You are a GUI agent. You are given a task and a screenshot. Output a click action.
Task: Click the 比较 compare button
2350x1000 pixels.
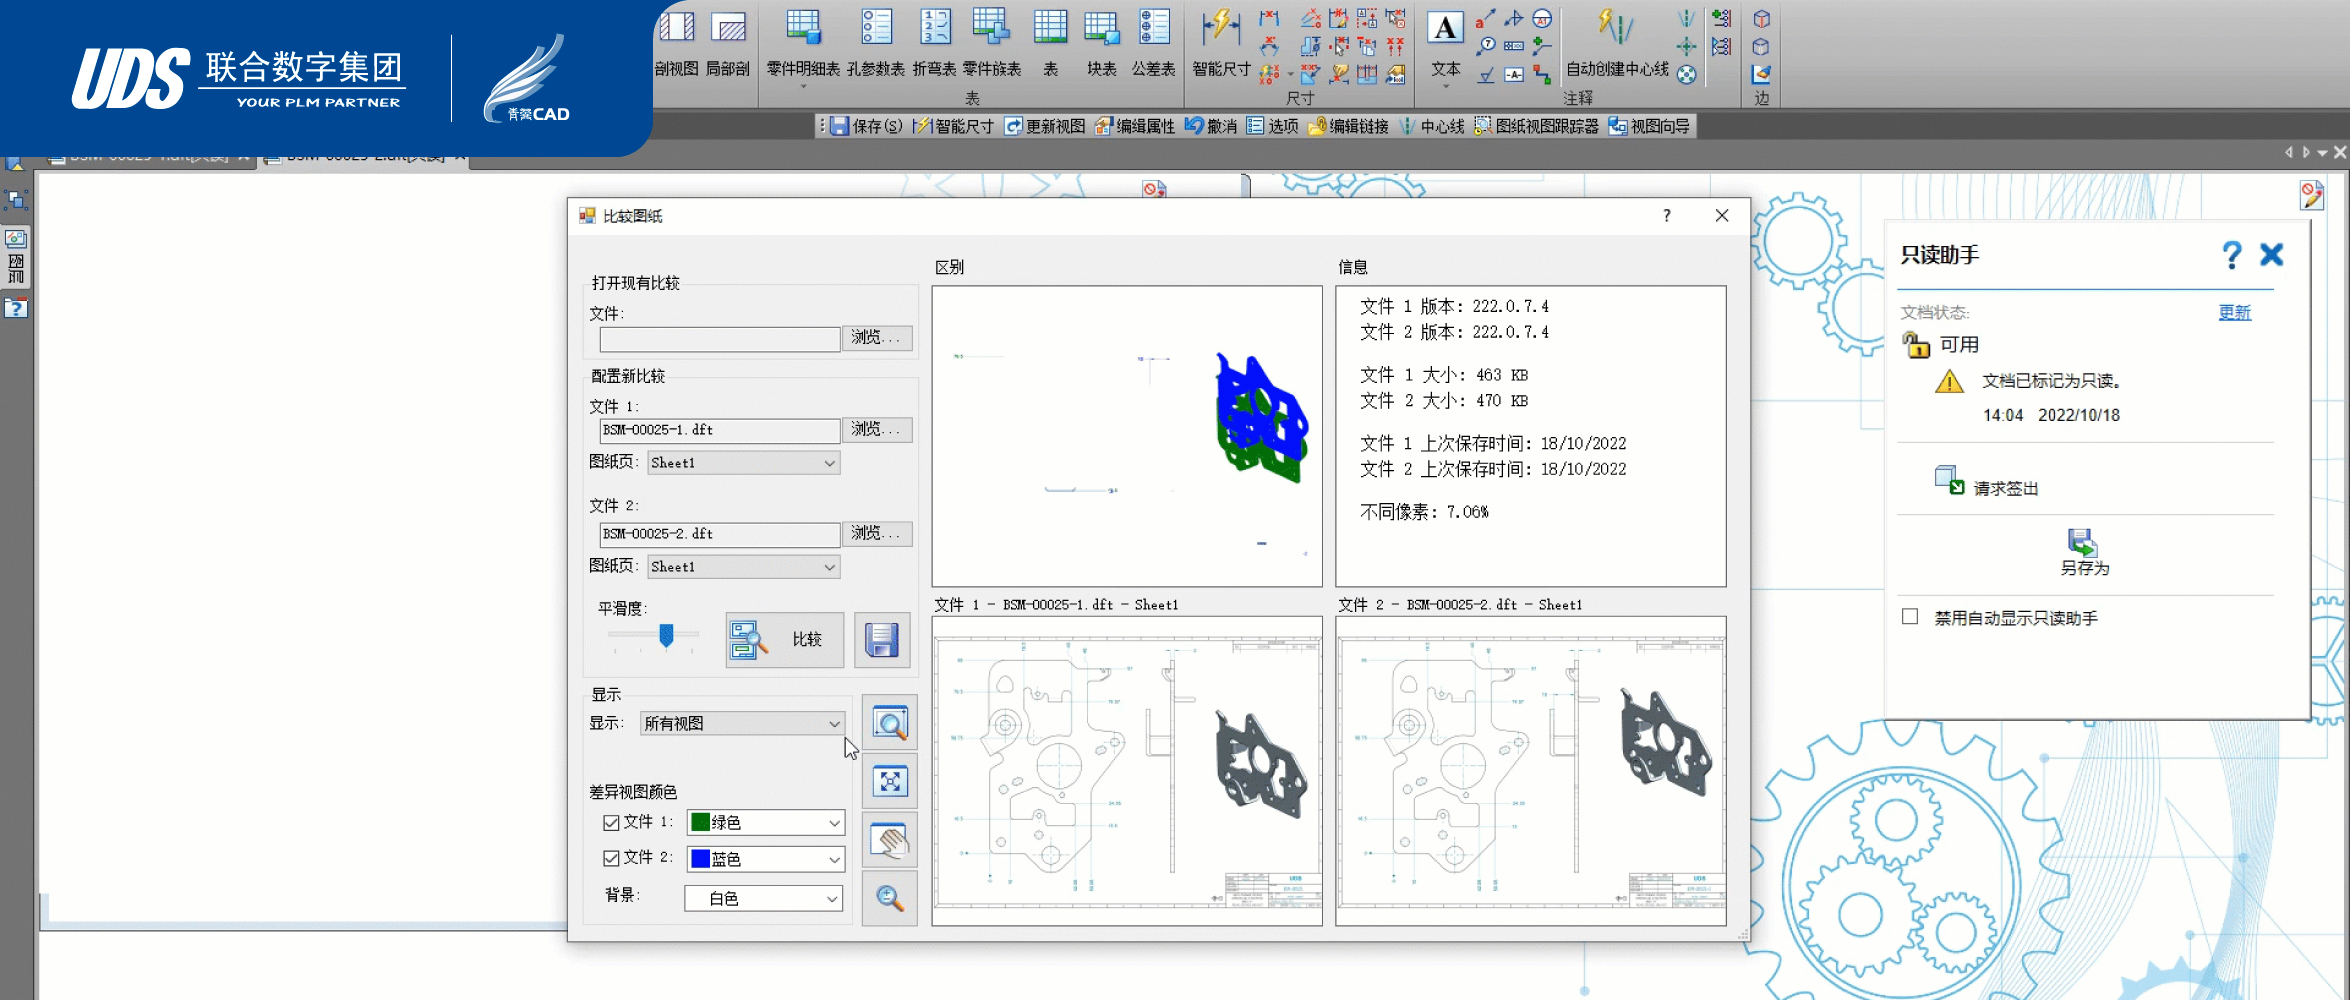tap(785, 640)
